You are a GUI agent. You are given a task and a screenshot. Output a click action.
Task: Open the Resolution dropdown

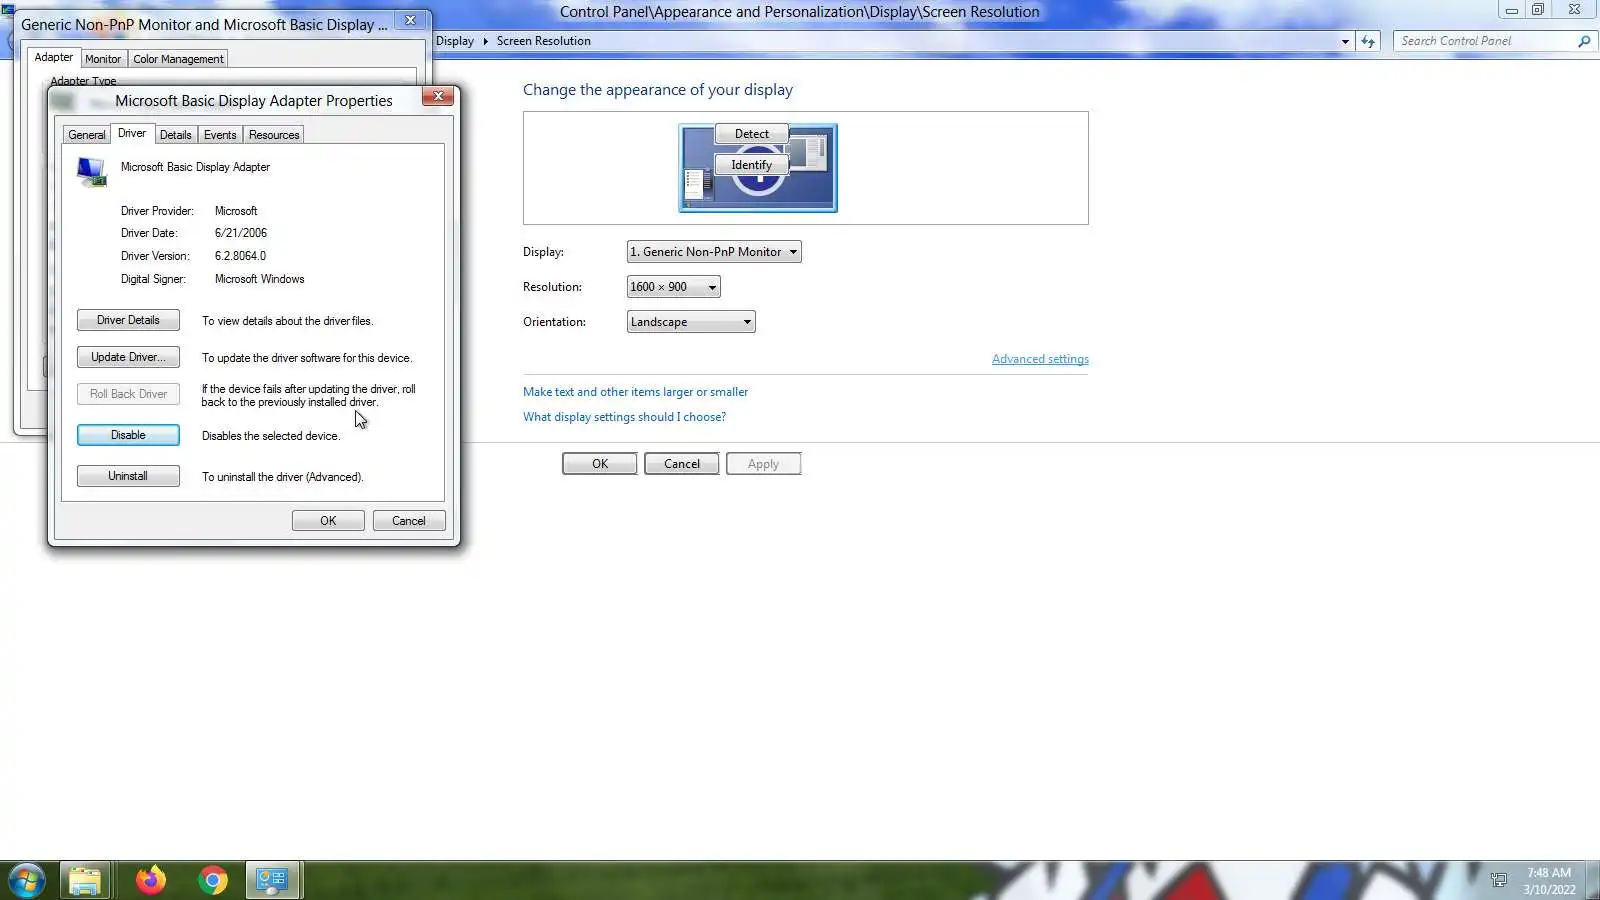(x=673, y=287)
